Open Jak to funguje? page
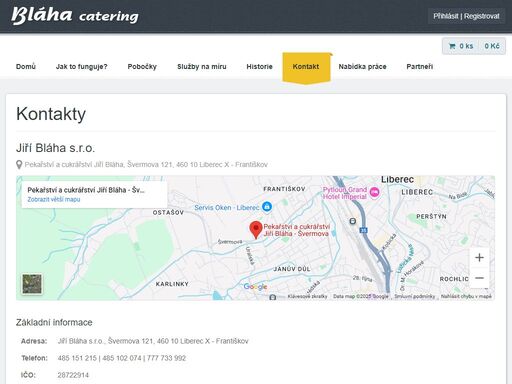 pos(82,66)
